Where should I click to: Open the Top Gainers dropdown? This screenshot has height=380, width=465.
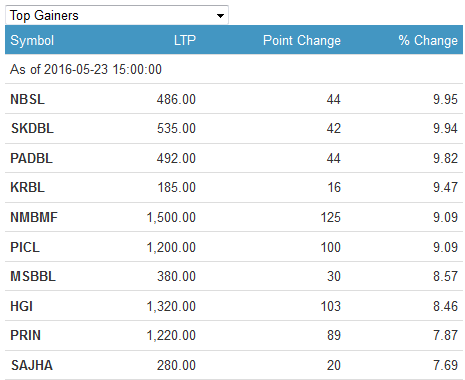pyautogui.click(x=117, y=15)
